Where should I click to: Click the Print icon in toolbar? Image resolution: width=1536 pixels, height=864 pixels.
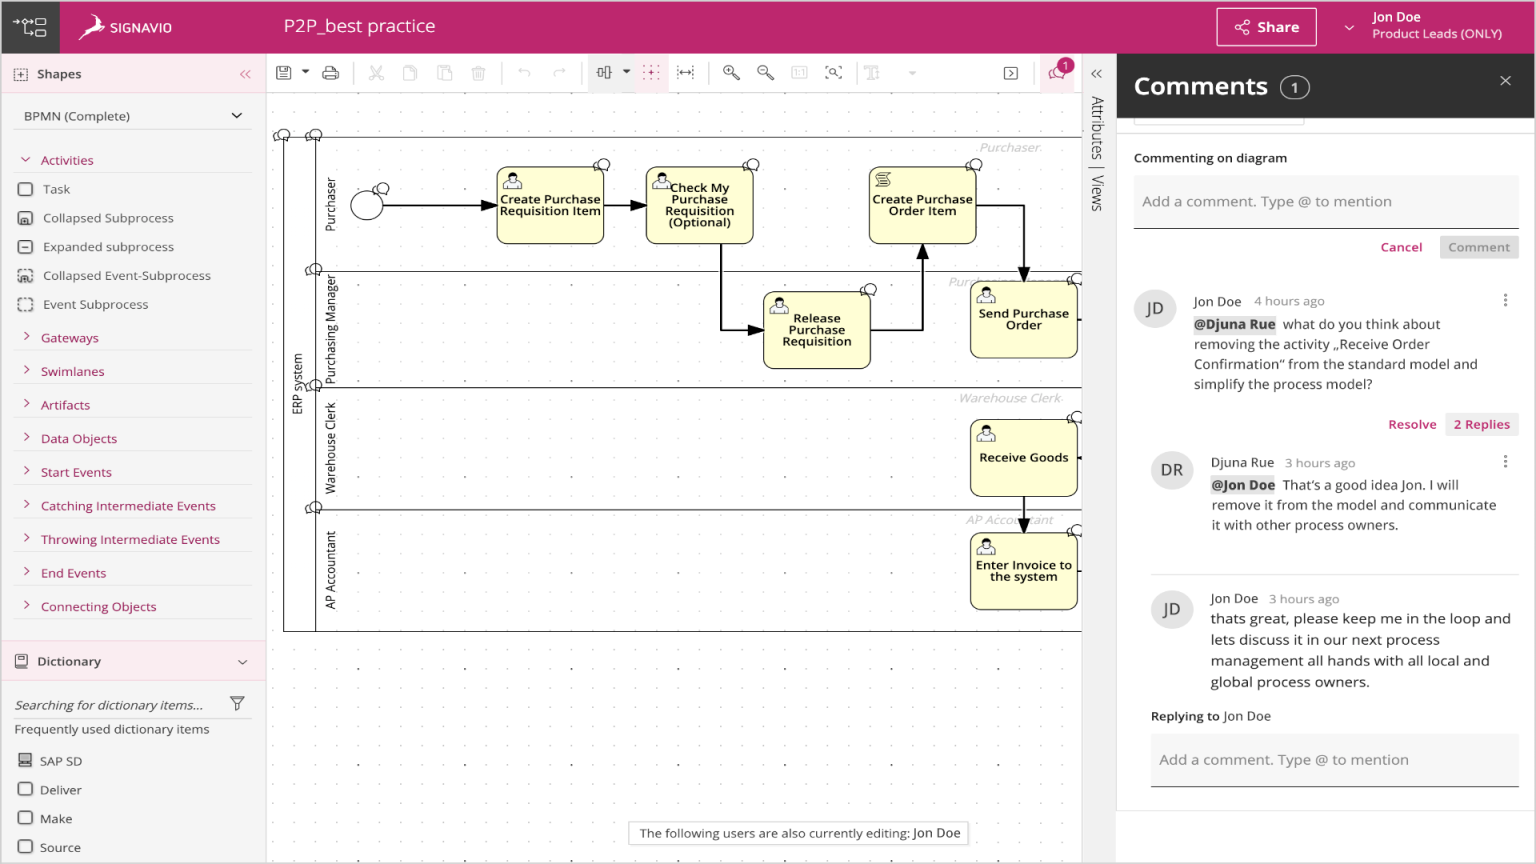330,73
